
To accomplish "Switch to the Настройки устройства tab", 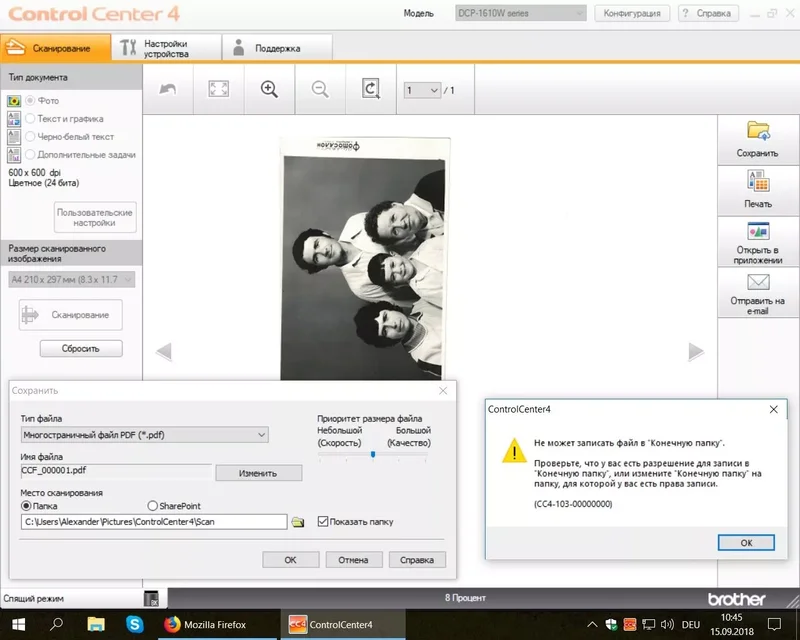I will pos(165,48).
